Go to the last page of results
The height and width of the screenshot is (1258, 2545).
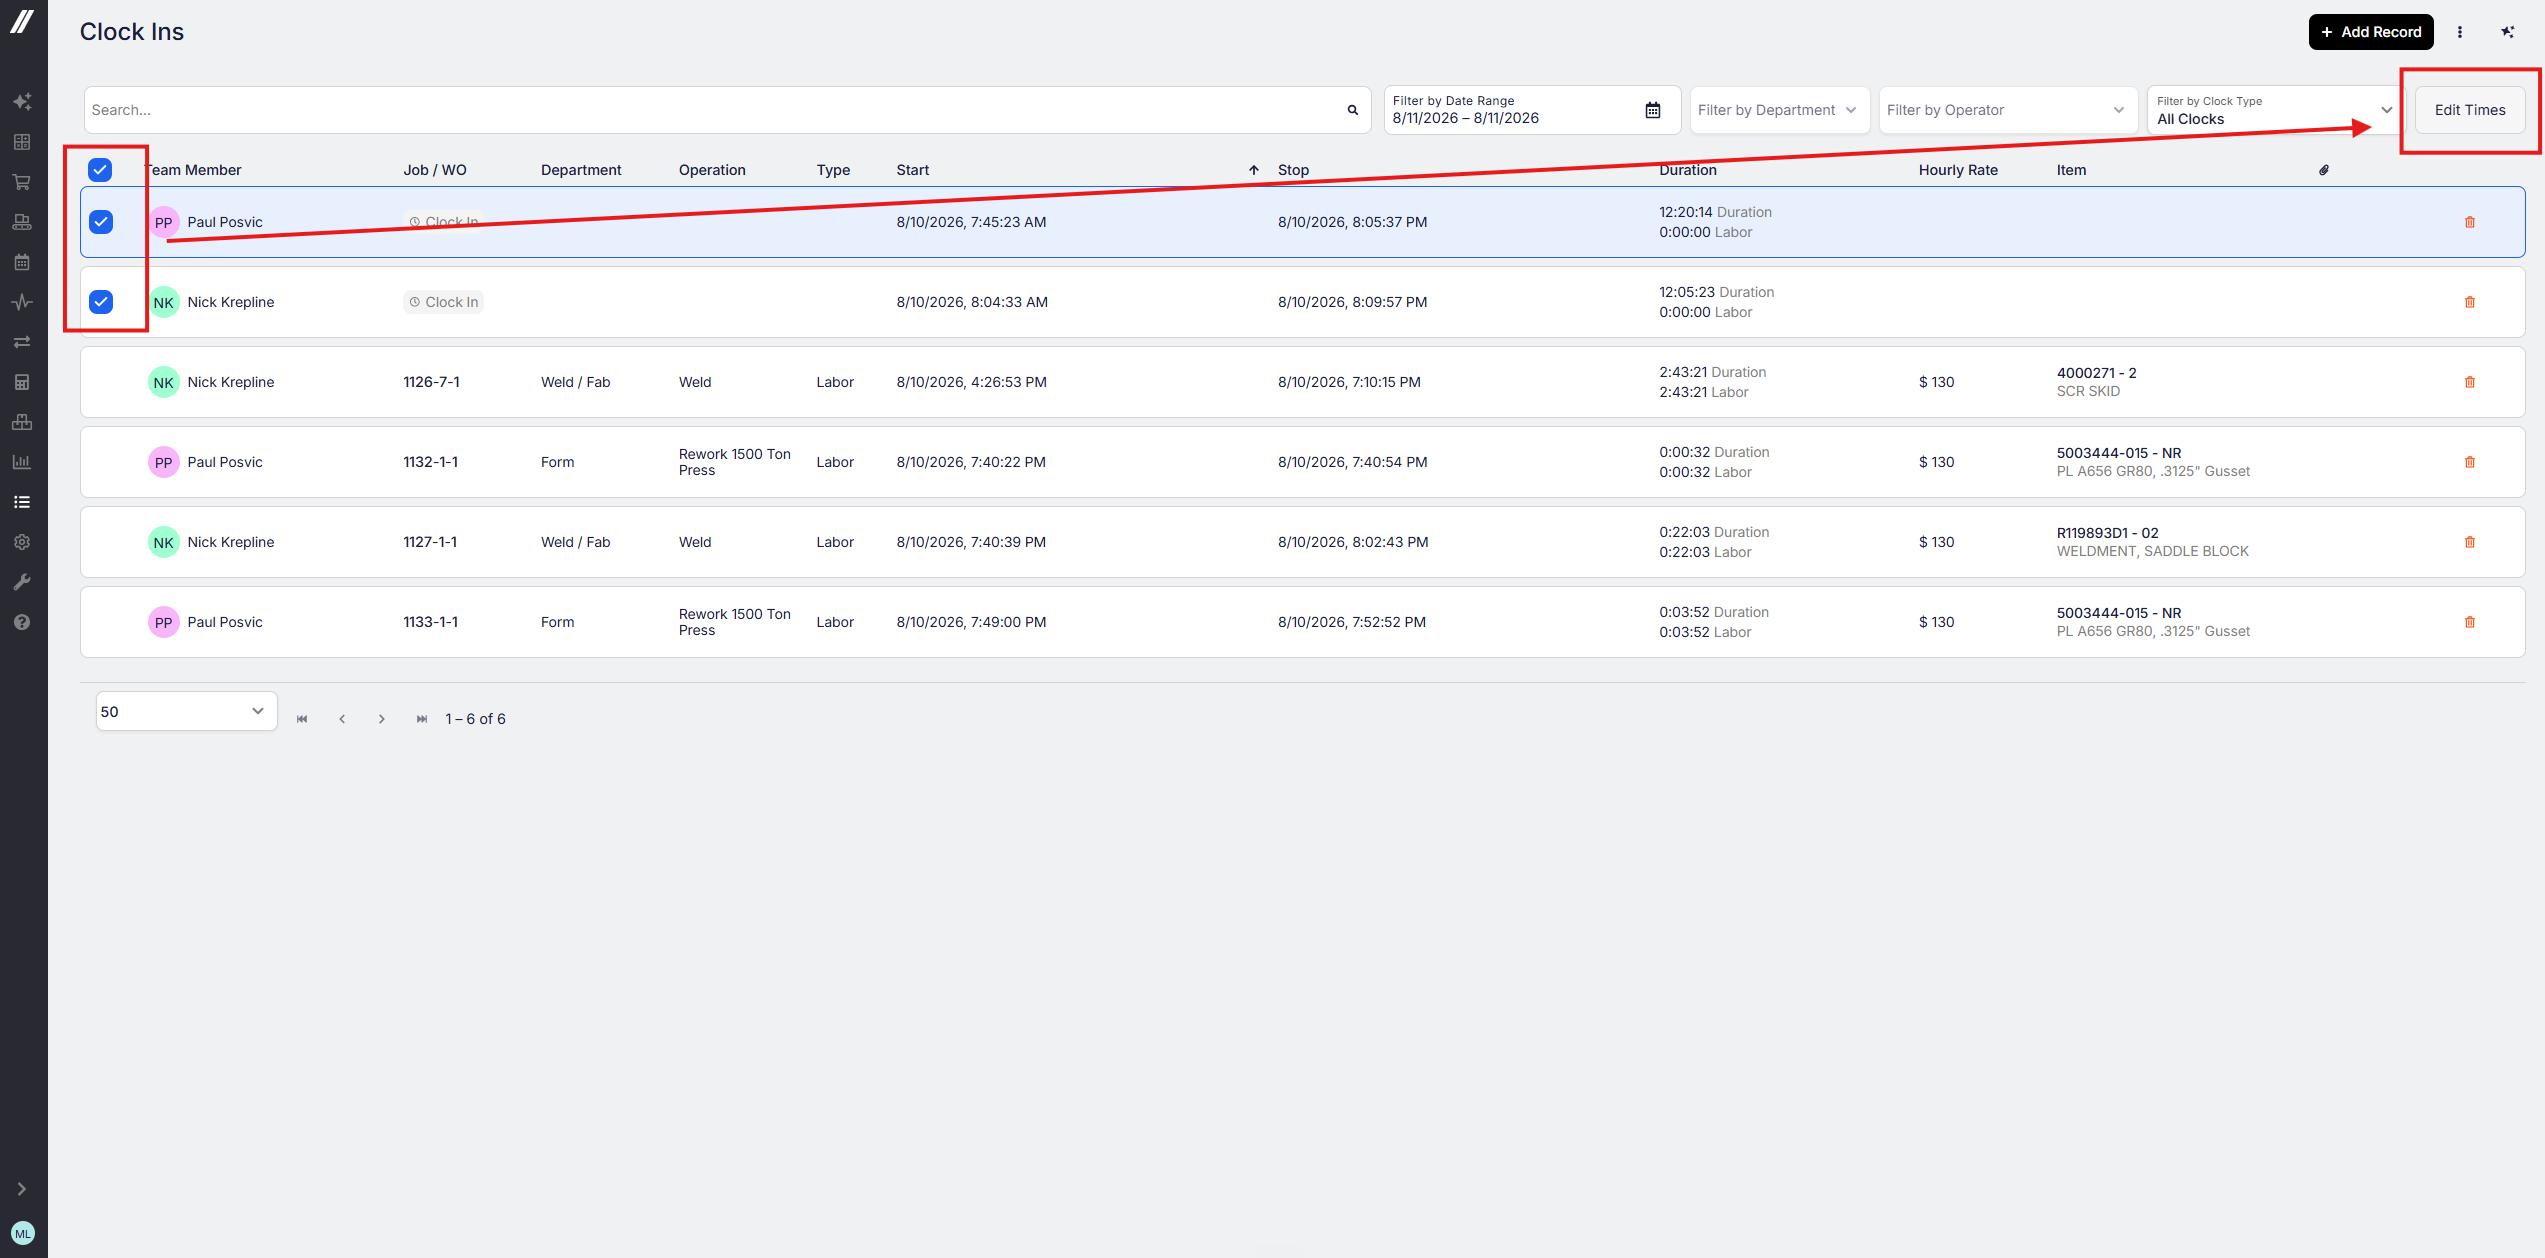422,719
